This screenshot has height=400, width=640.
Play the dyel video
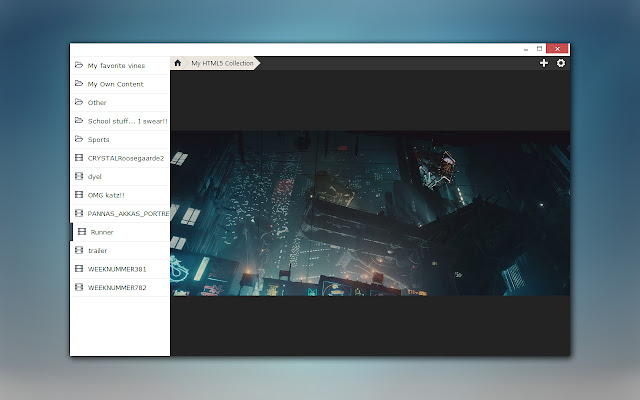tap(120, 176)
